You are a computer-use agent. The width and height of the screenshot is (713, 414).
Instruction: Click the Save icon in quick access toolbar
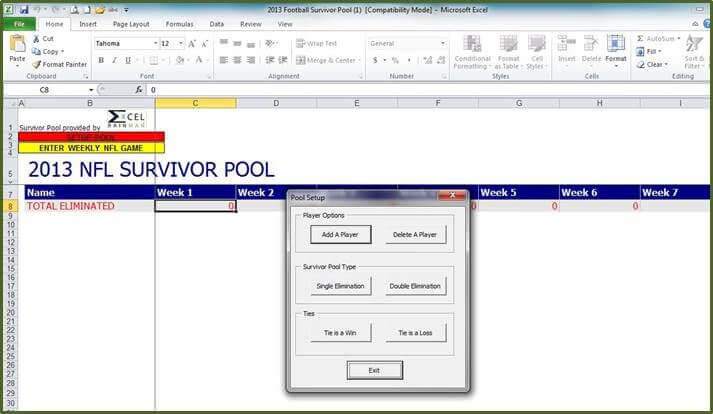23,9
